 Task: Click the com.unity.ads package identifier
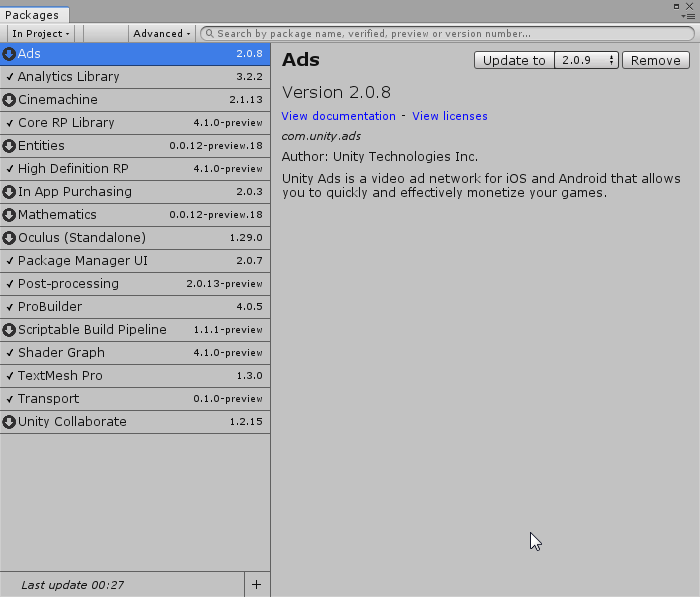[x=321, y=136]
